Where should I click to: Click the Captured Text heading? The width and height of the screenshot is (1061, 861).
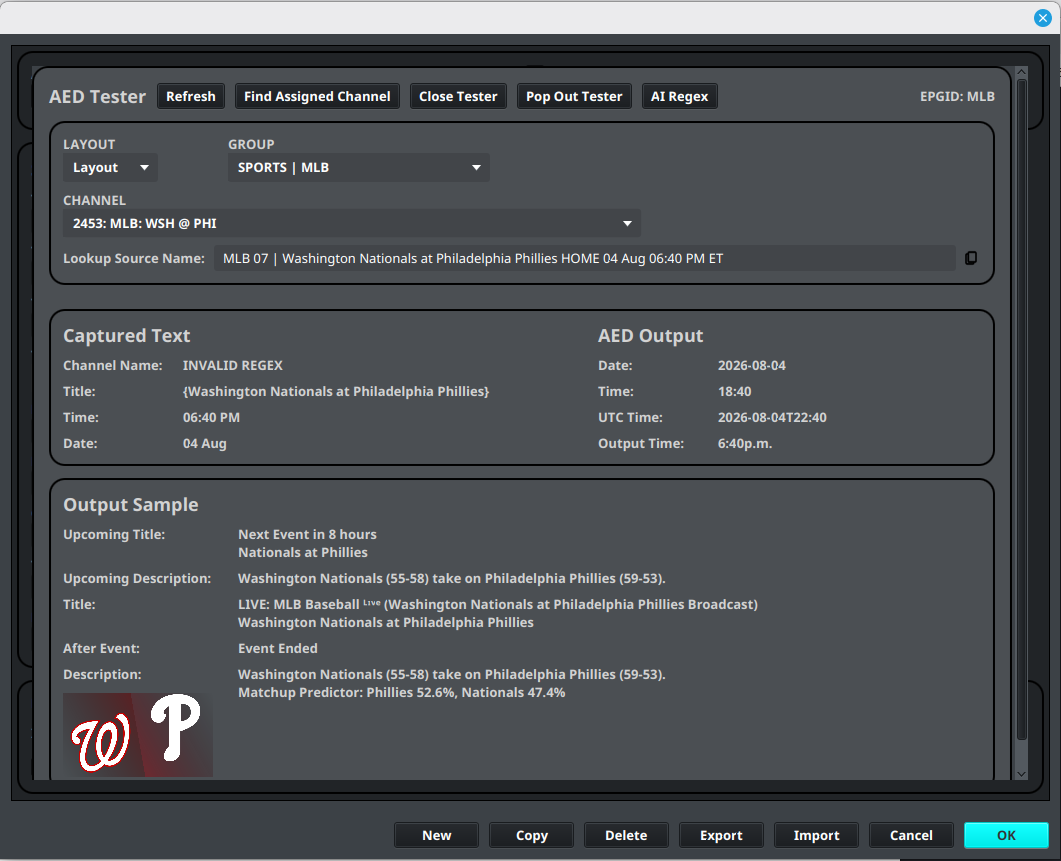127,336
